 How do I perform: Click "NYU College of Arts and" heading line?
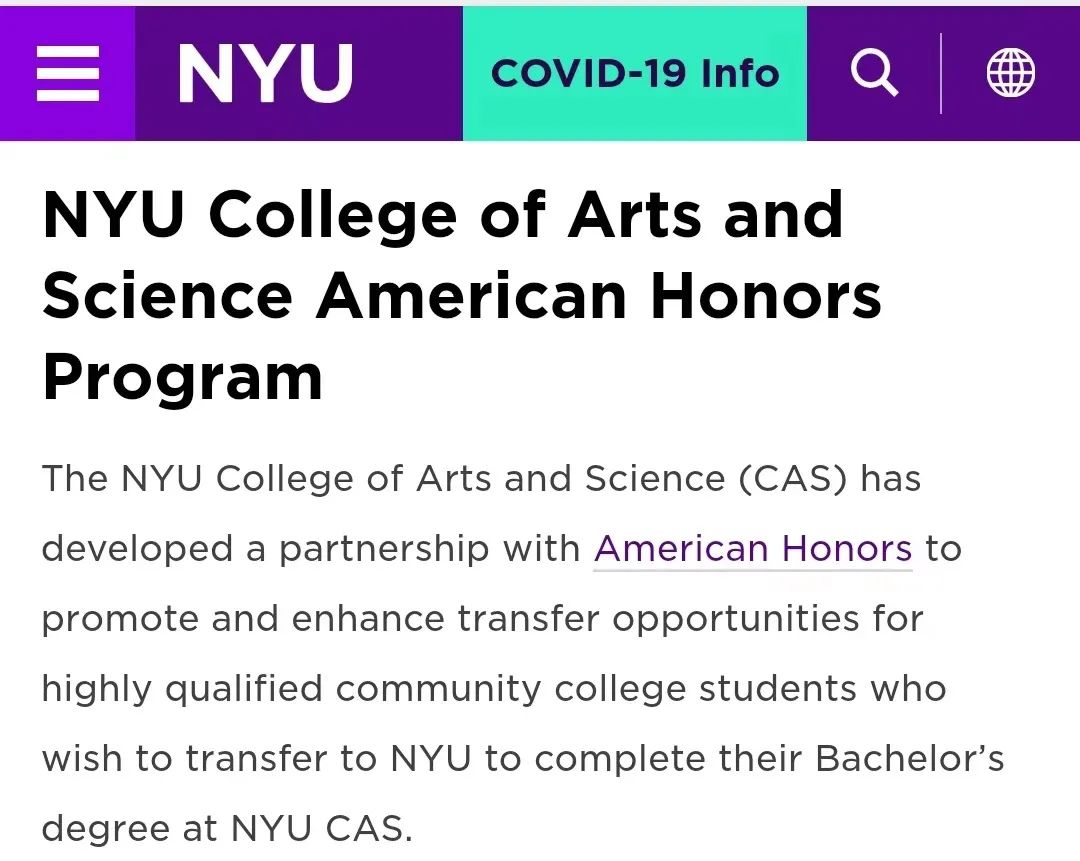443,214
